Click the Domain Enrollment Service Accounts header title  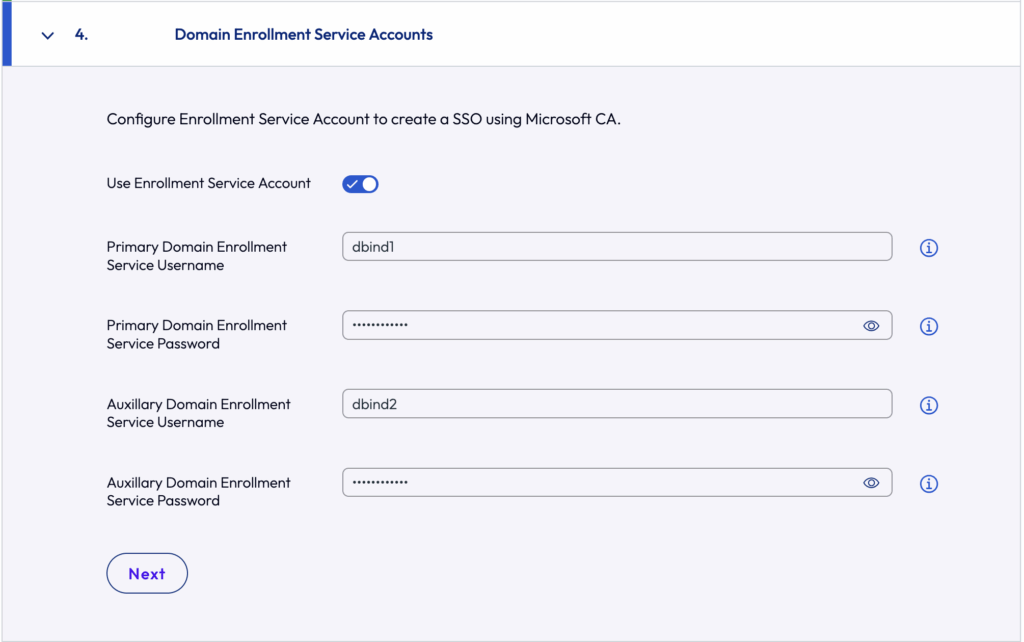click(303, 35)
